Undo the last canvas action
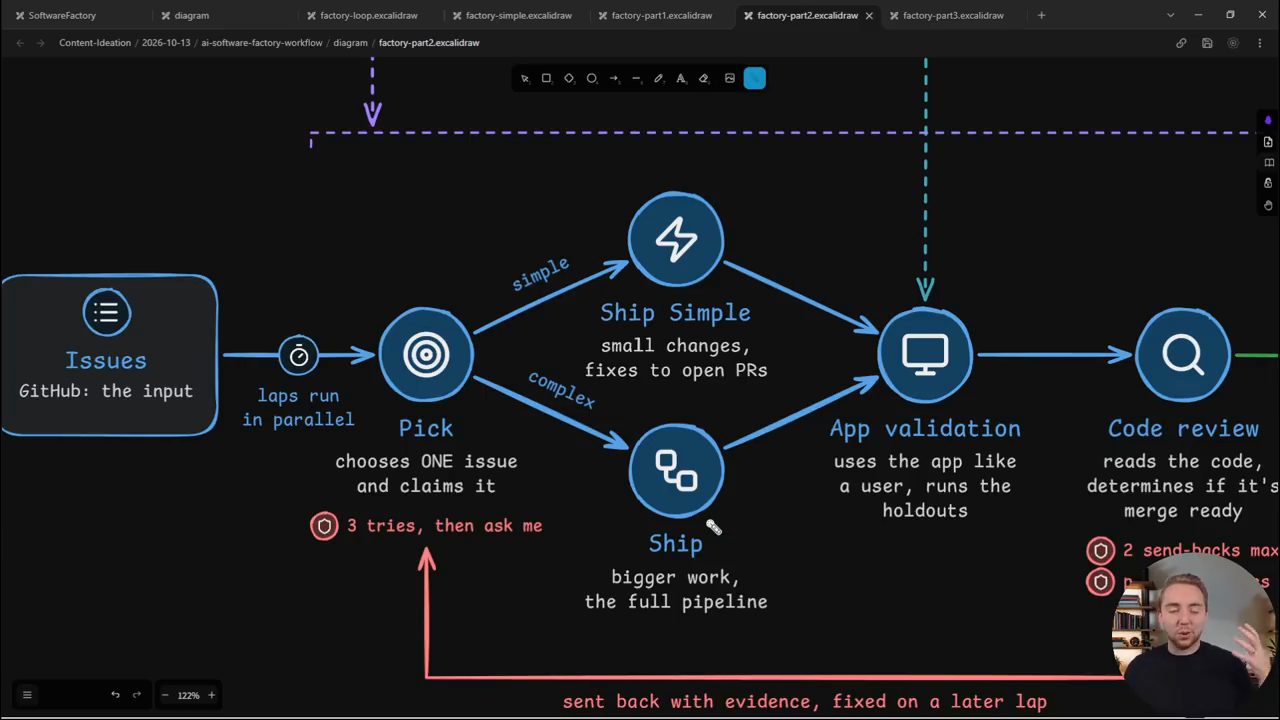 coord(115,695)
